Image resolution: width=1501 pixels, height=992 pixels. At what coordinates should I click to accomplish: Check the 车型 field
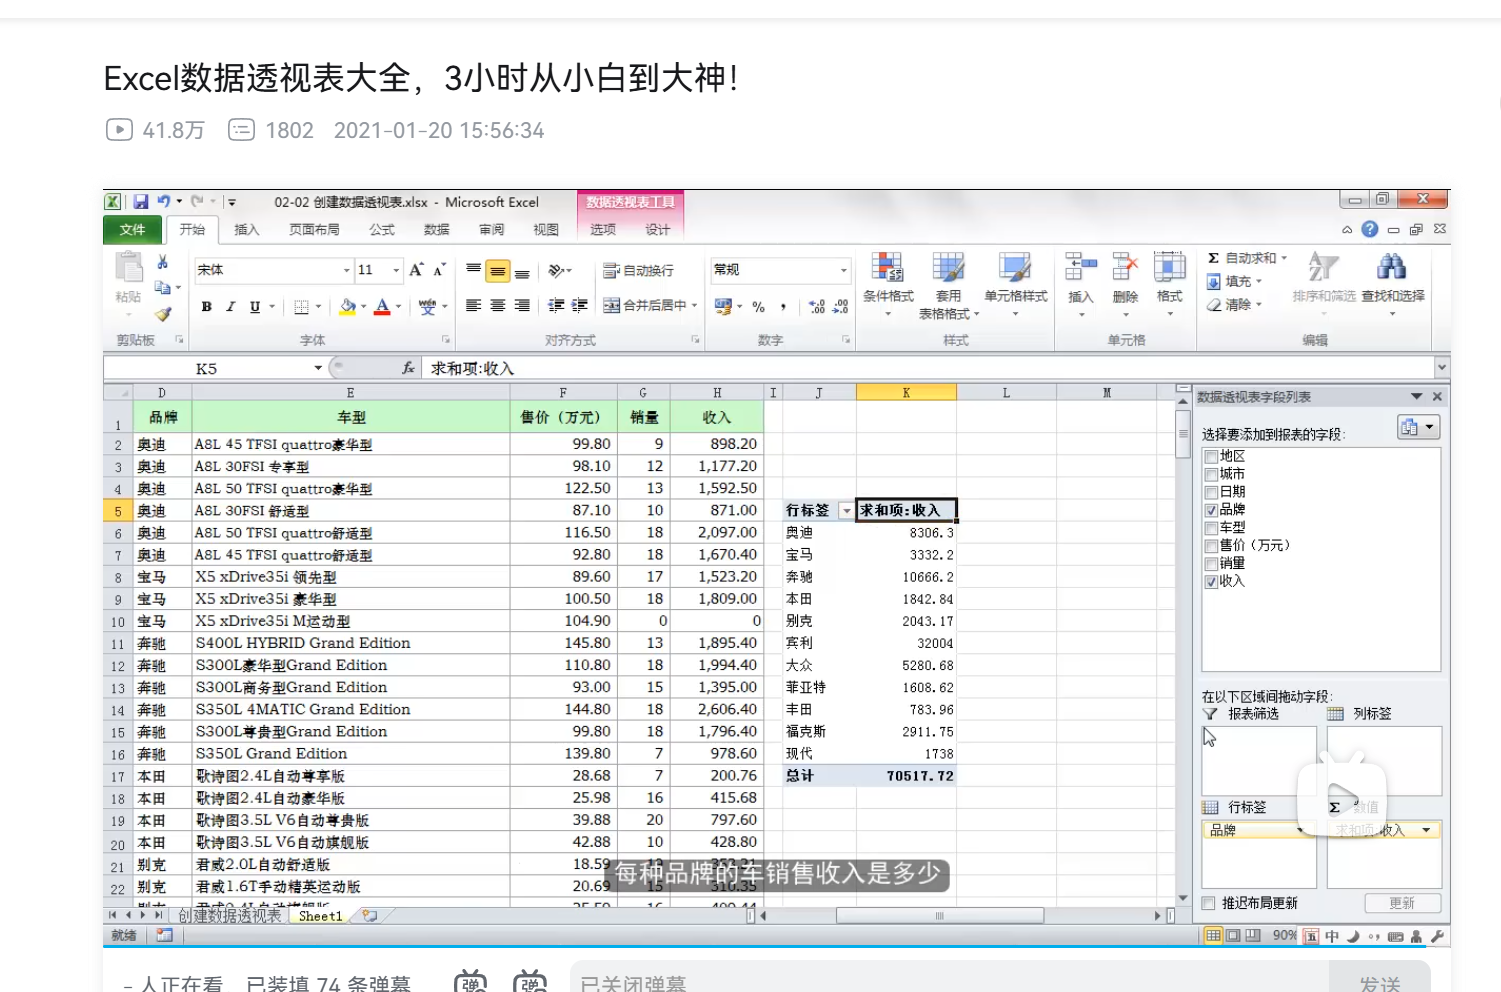(x=1211, y=529)
